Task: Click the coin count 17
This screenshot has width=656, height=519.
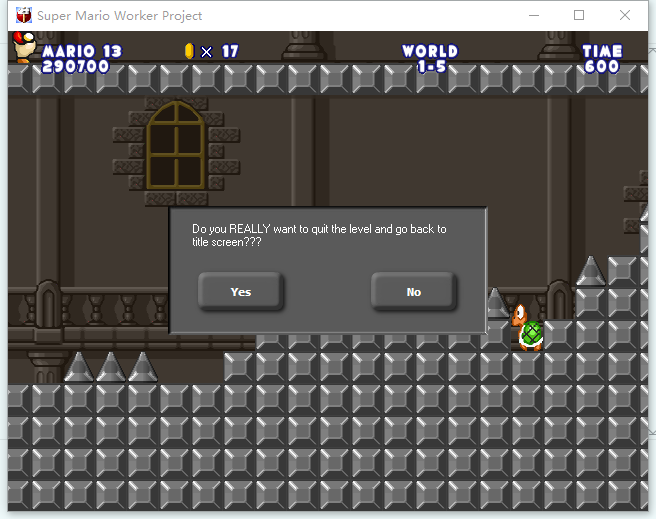Action: (x=230, y=51)
